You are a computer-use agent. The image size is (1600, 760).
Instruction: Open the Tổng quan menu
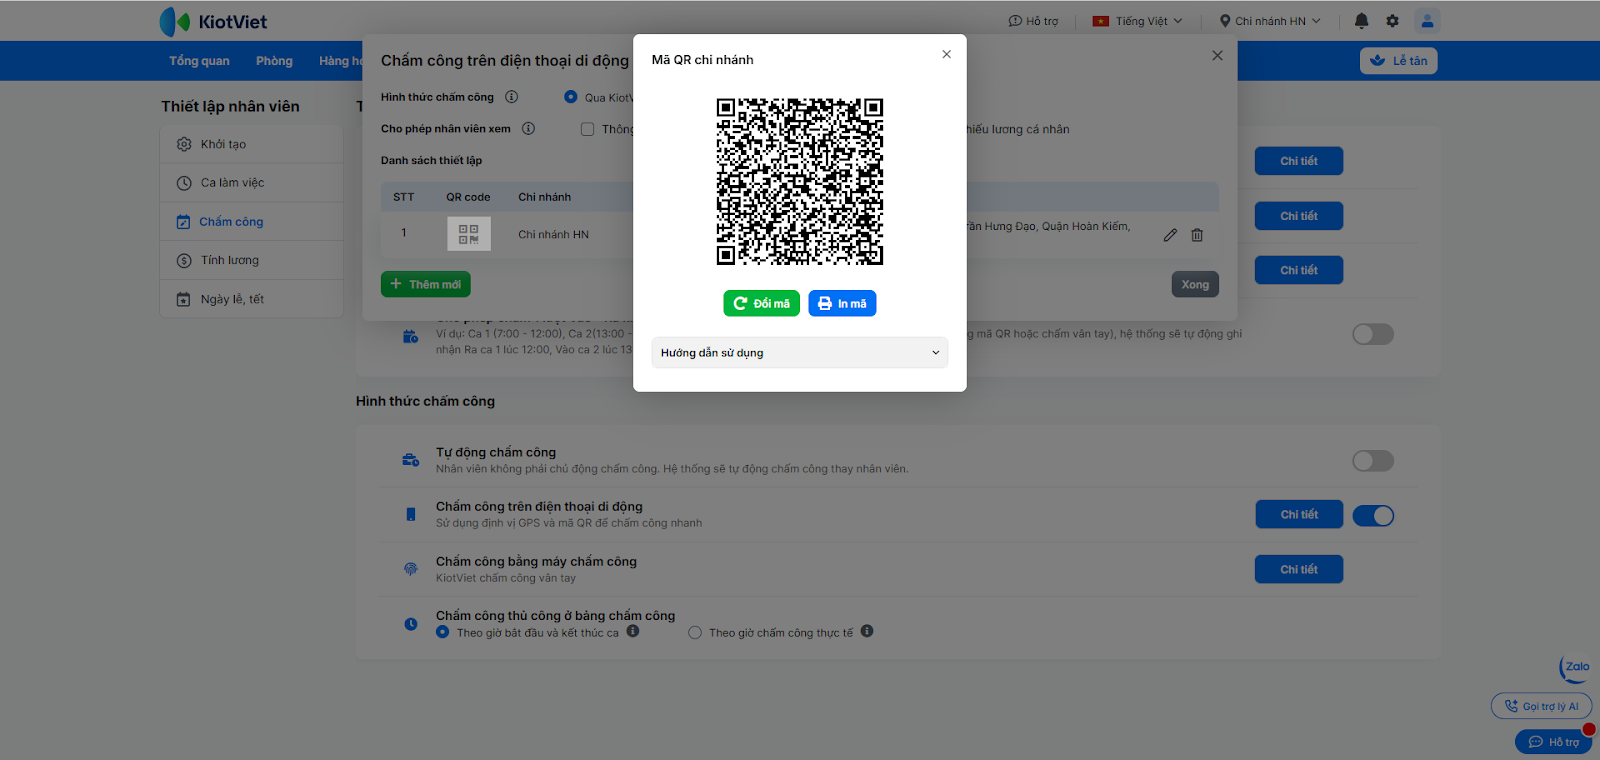pos(199,61)
